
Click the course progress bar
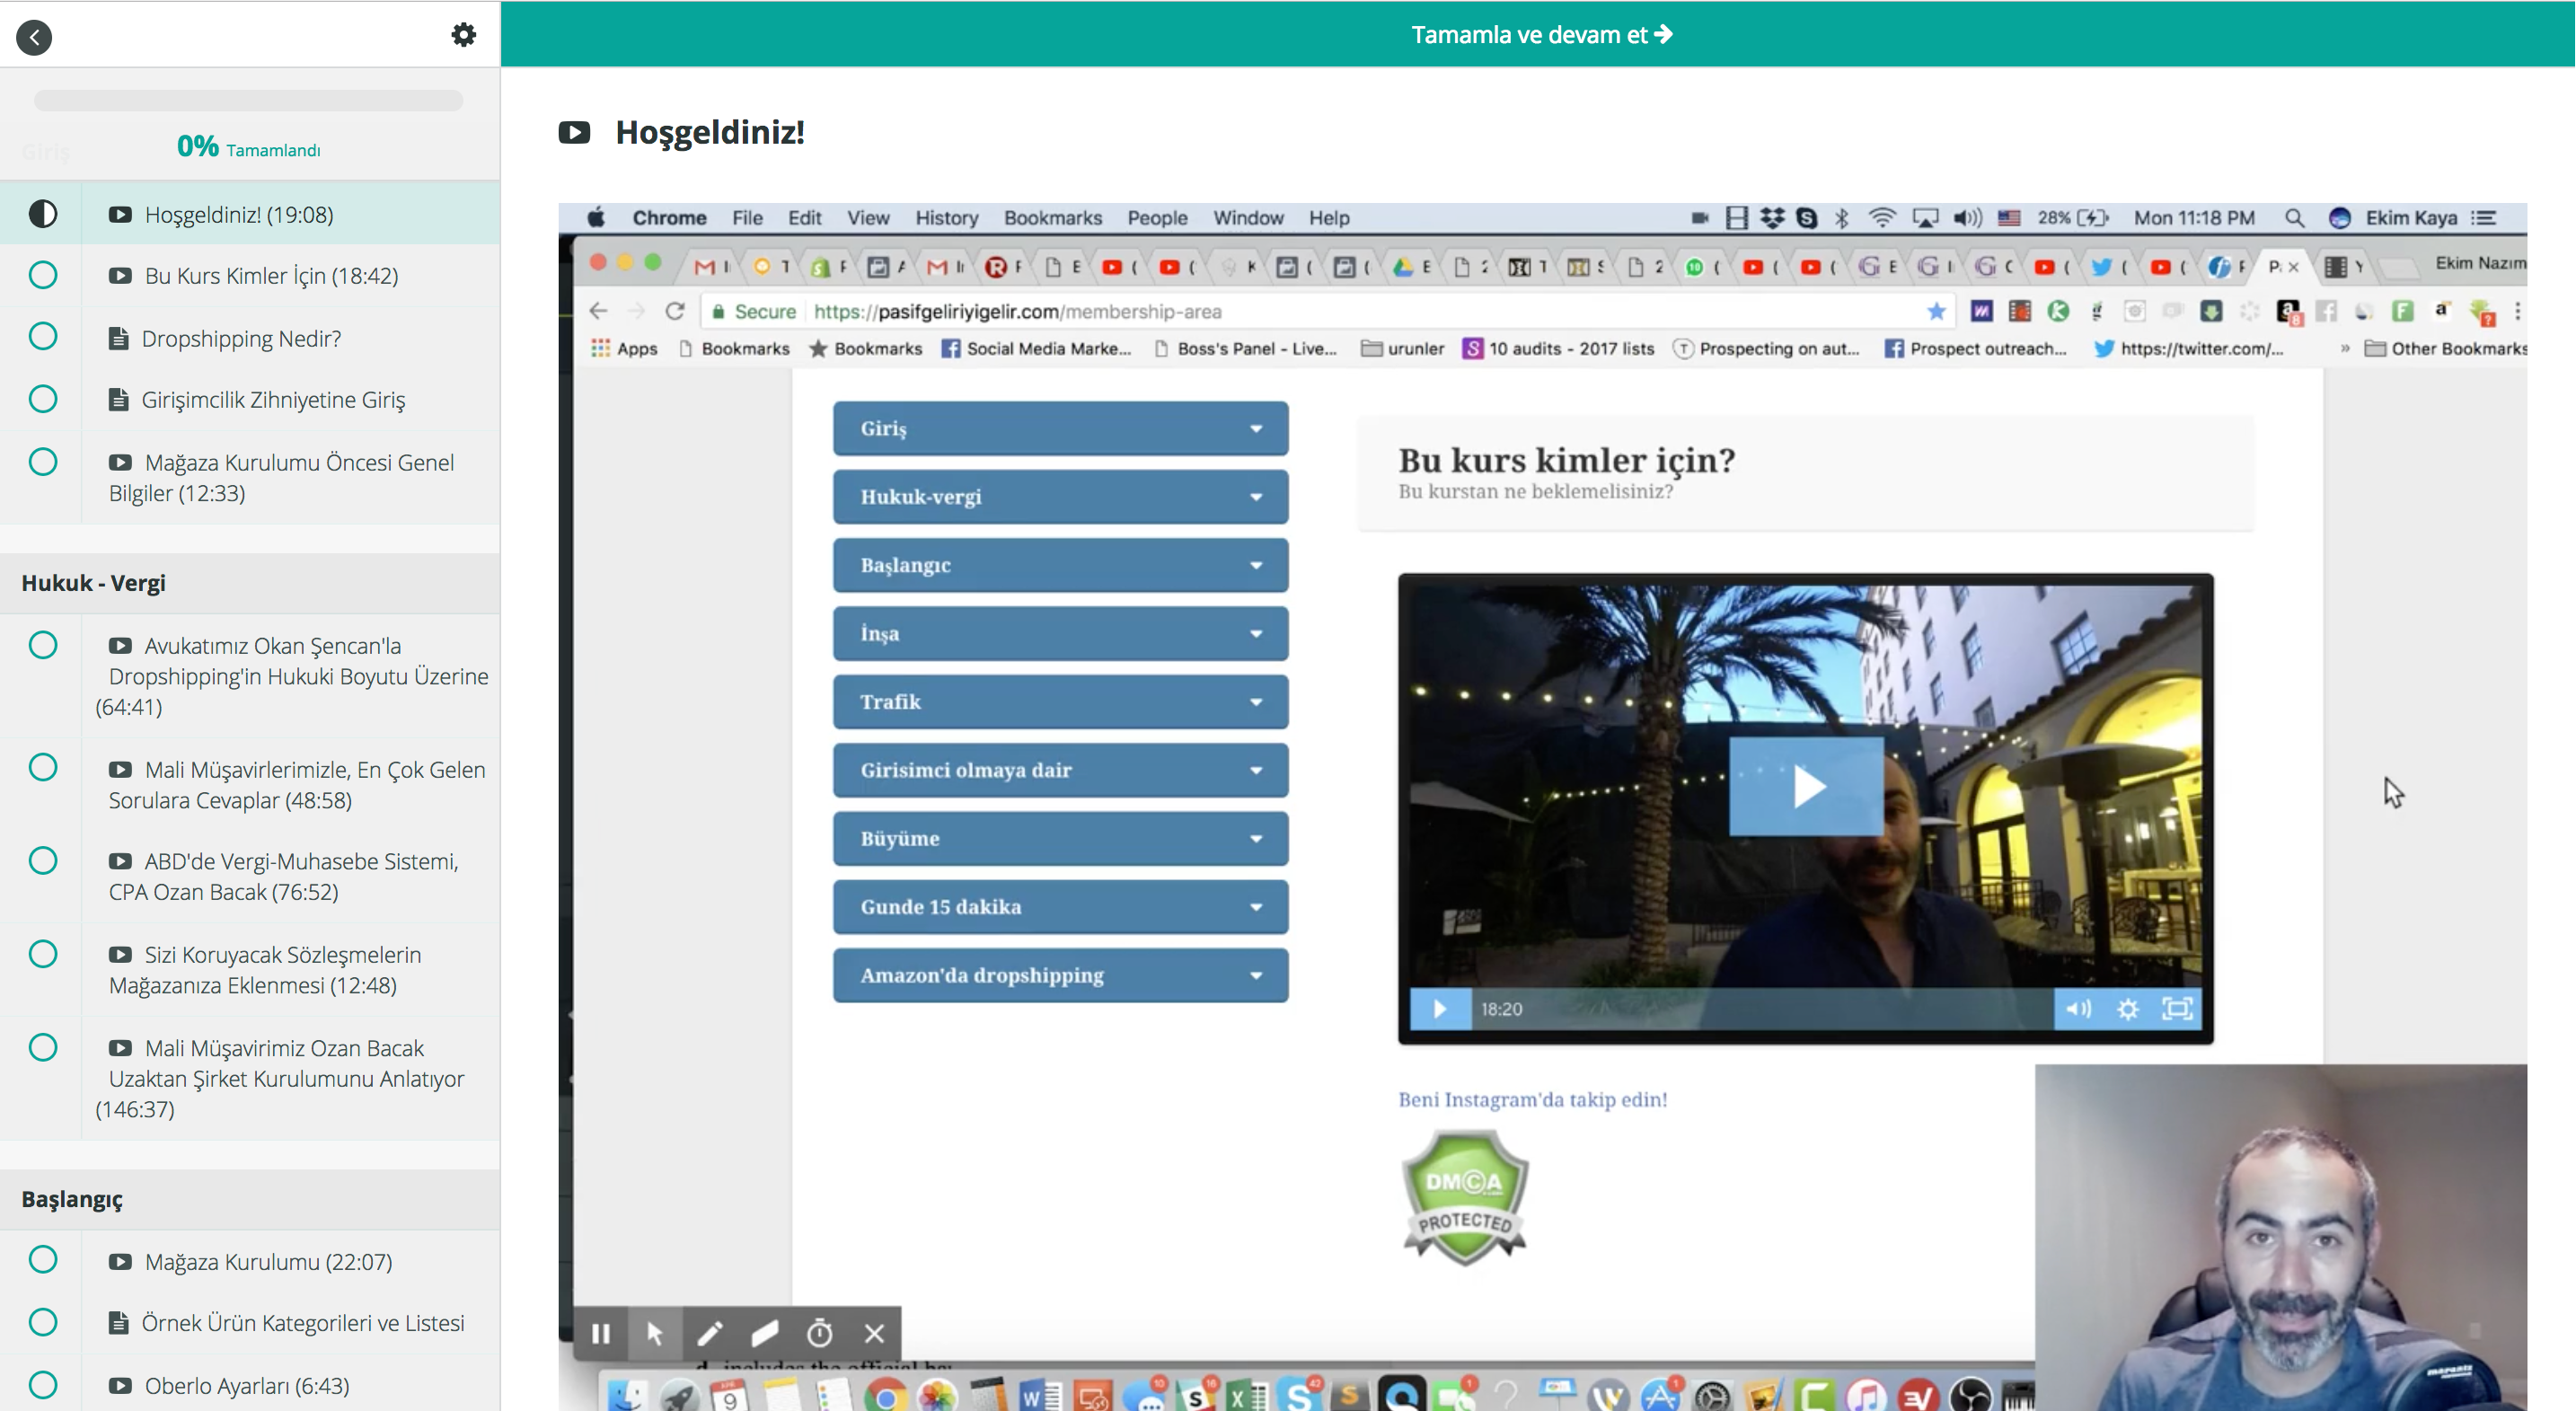pyautogui.click(x=248, y=100)
